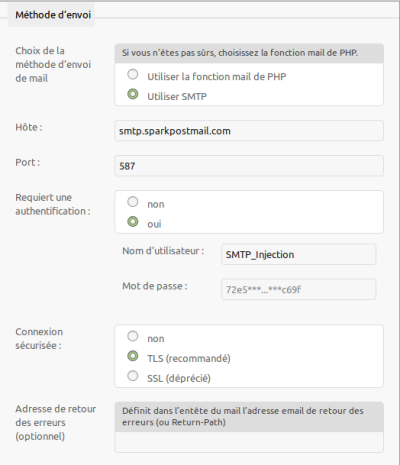
Task: Focus the Mot de passe input field
Action: [299, 289]
